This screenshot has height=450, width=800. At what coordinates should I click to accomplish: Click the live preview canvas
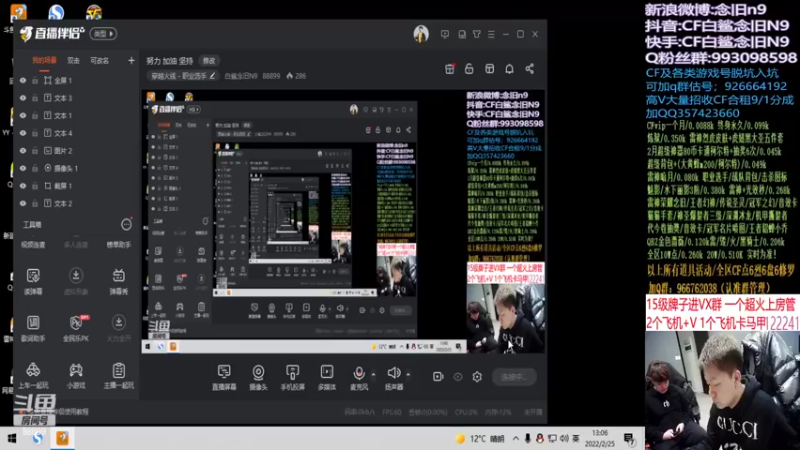click(x=343, y=222)
